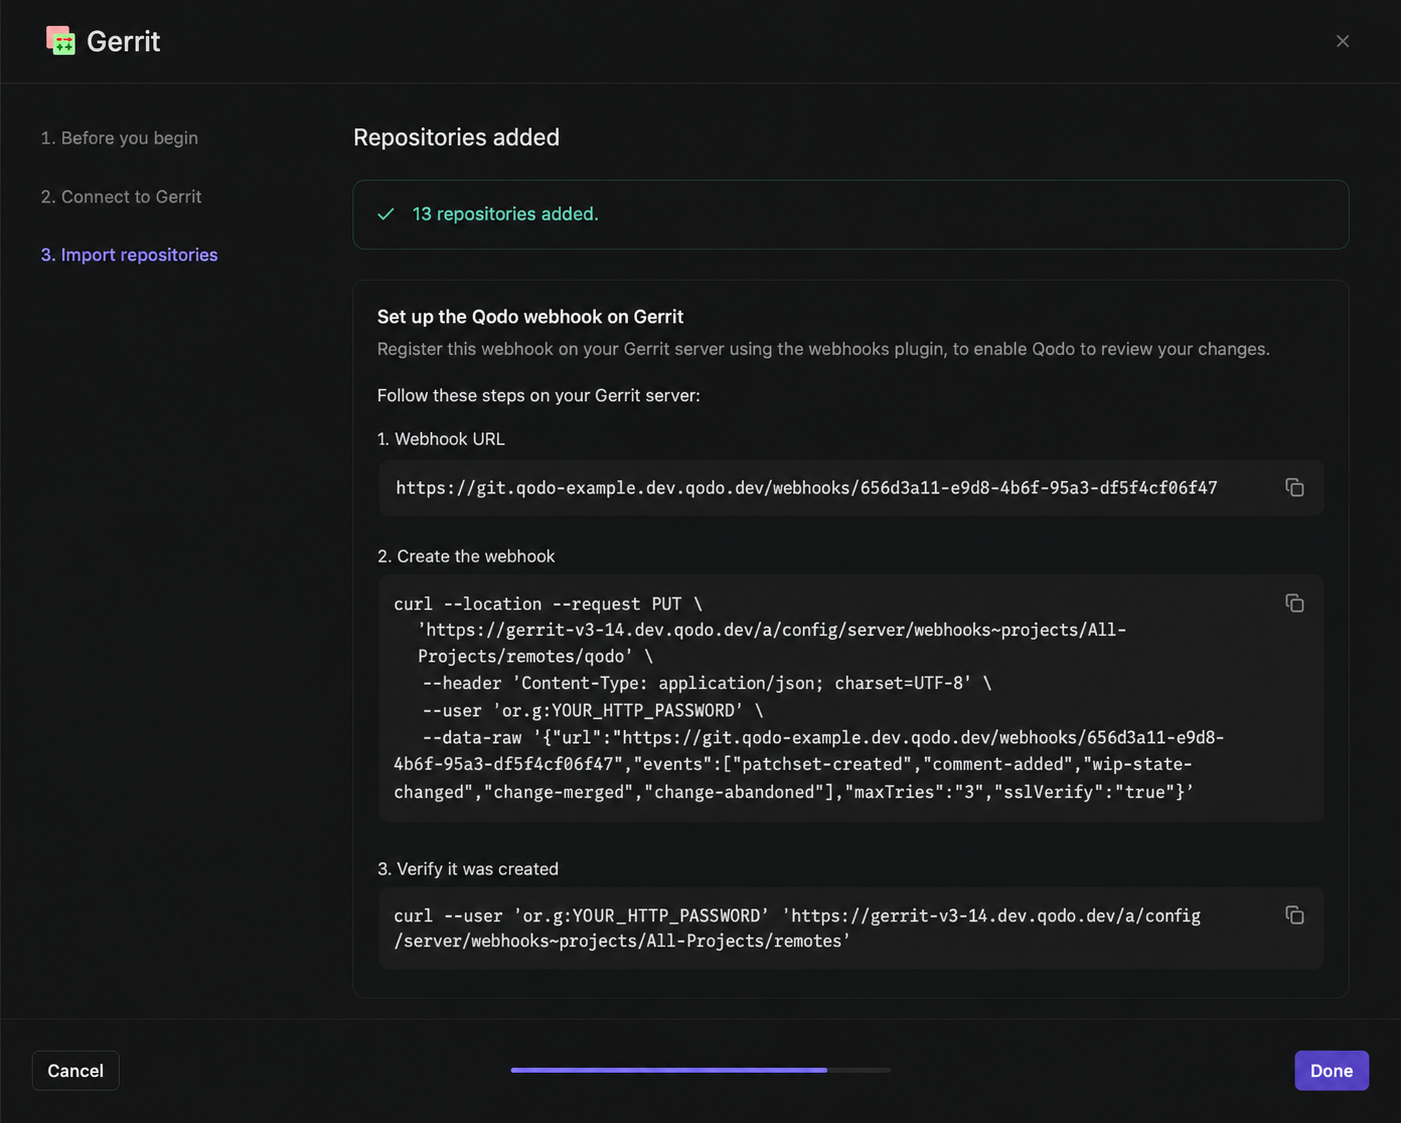Select step 3 Import repositories
This screenshot has height=1123, width=1401.
pyautogui.click(x=129, y=255)
